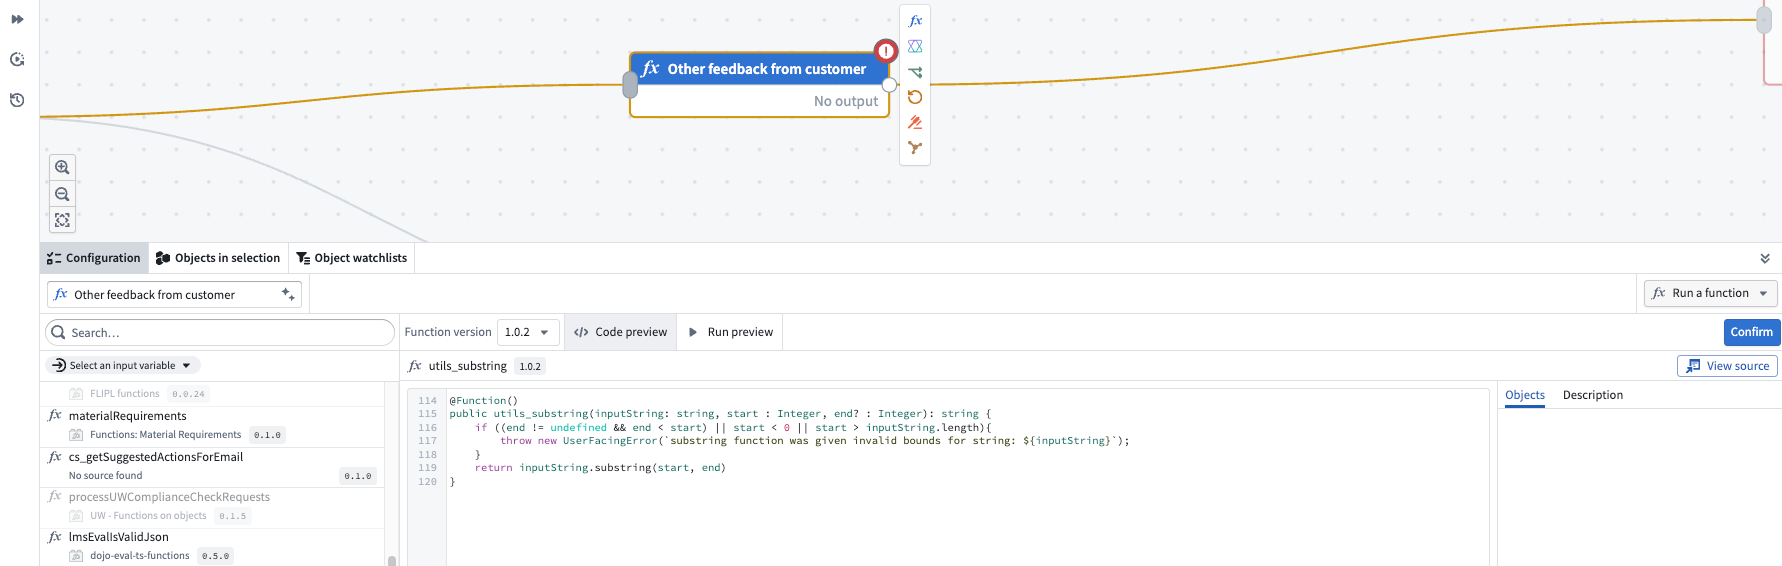
Task: Open the Description tab in right pane
Action: point(1593,395)
